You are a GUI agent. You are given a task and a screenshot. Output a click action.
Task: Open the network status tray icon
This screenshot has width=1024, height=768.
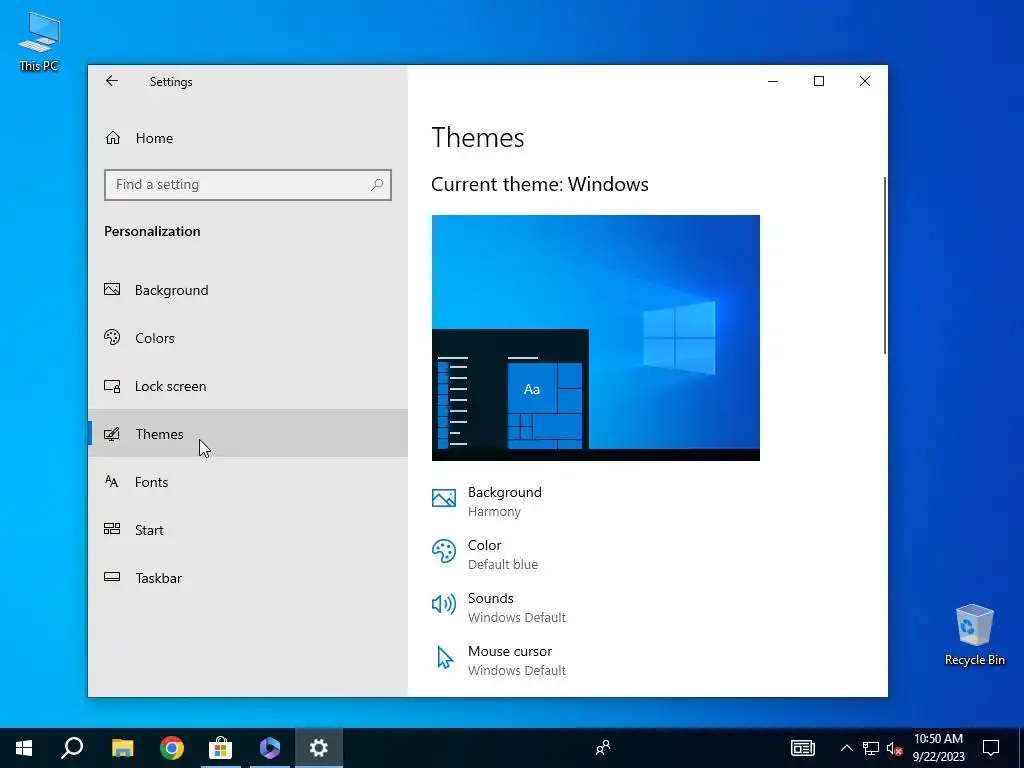(x=871, y=748)
